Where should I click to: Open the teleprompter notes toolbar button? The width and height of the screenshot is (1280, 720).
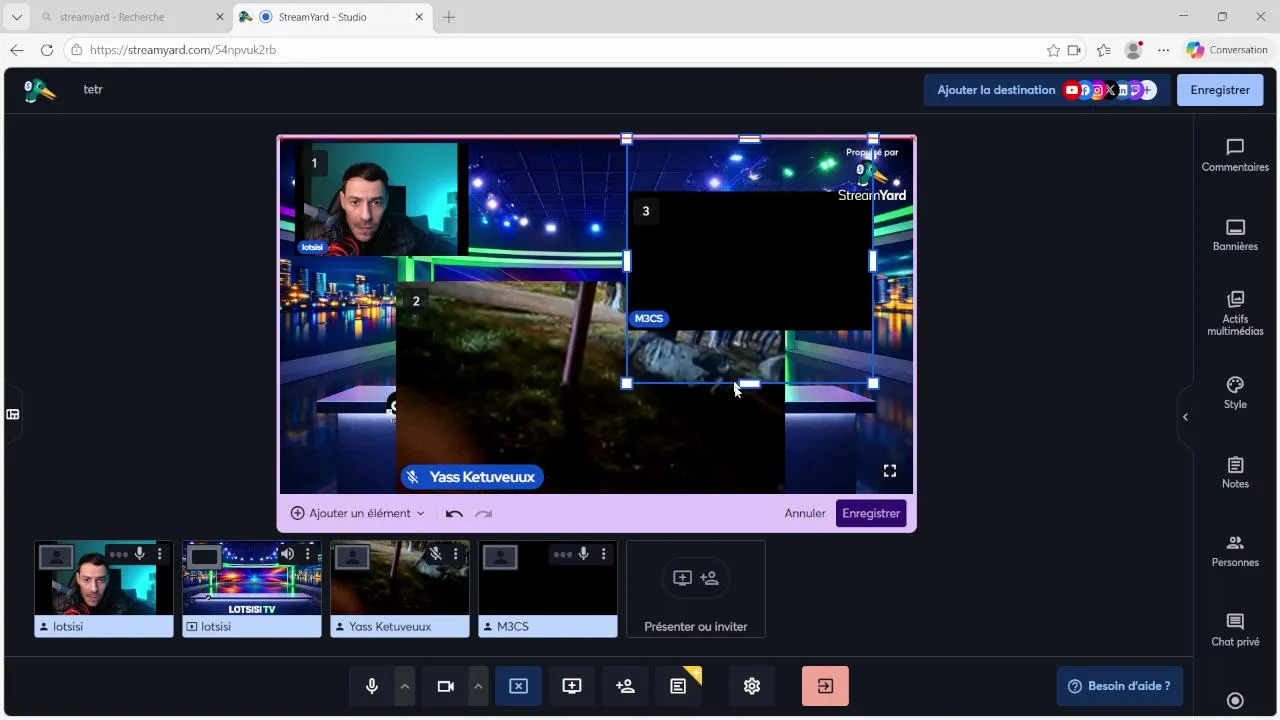(x=679, y=686)
